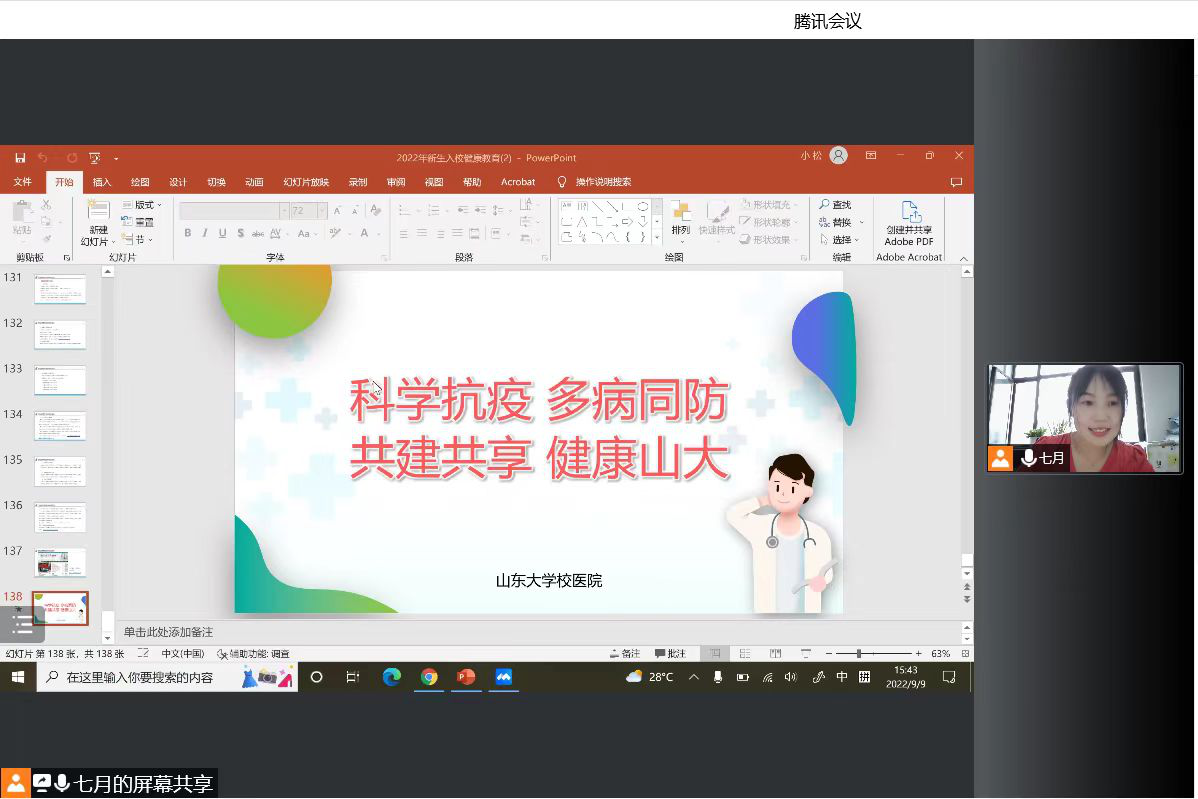
Task: Open the Insert (插入) ribbon tab
Action: (x=102, y=182)
